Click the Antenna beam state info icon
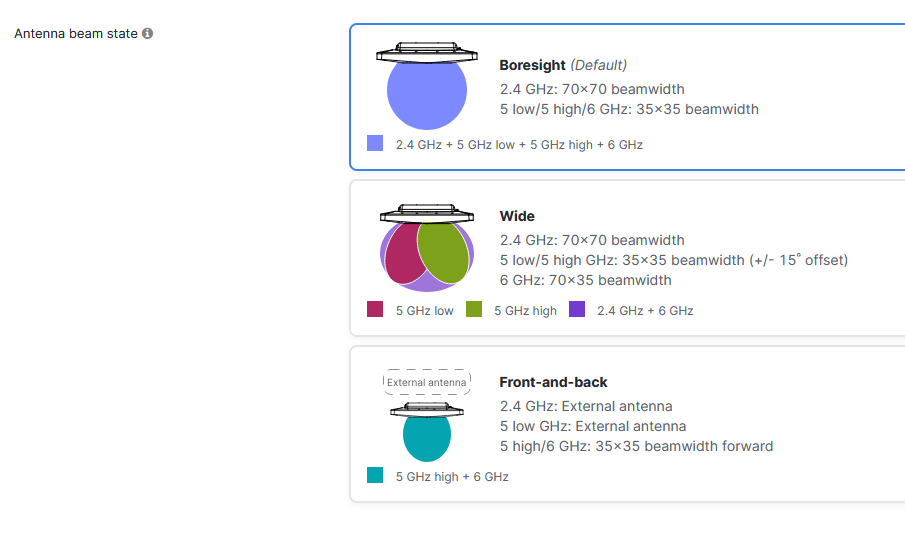The height and width of the screenshot is (537, 905). [x=148, y=33]
